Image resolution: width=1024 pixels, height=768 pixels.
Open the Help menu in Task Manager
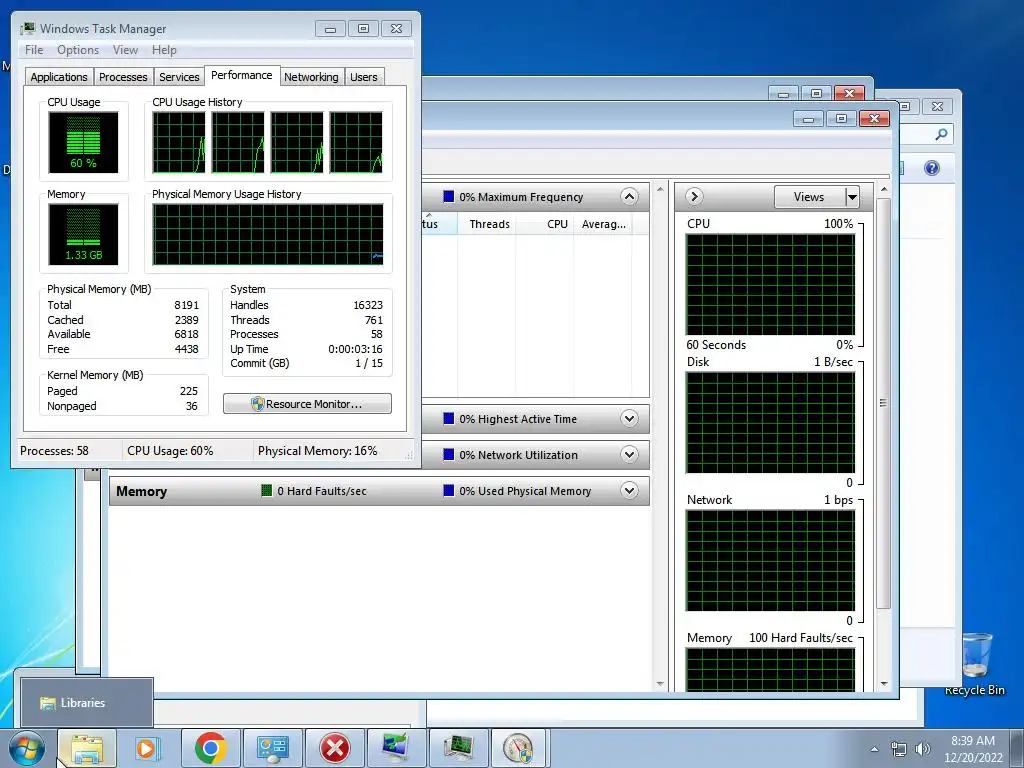(164, 50)
